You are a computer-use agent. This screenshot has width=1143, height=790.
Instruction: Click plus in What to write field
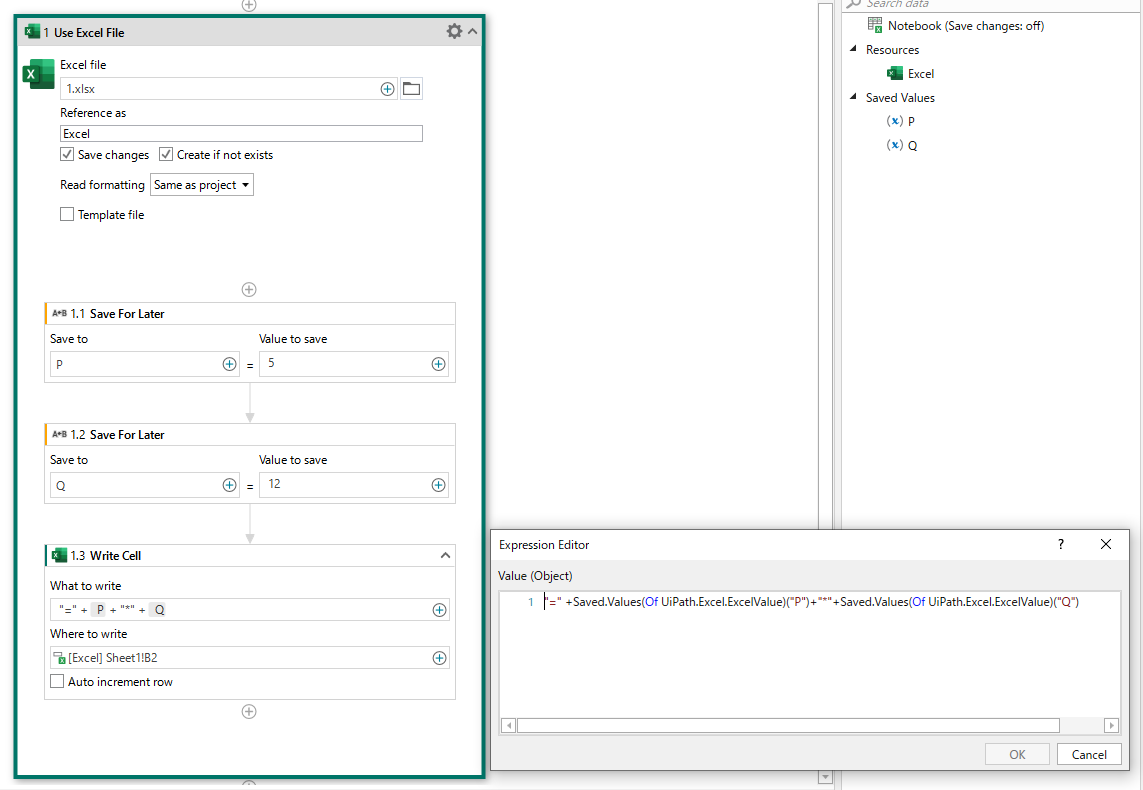click(x=440, y=610)
